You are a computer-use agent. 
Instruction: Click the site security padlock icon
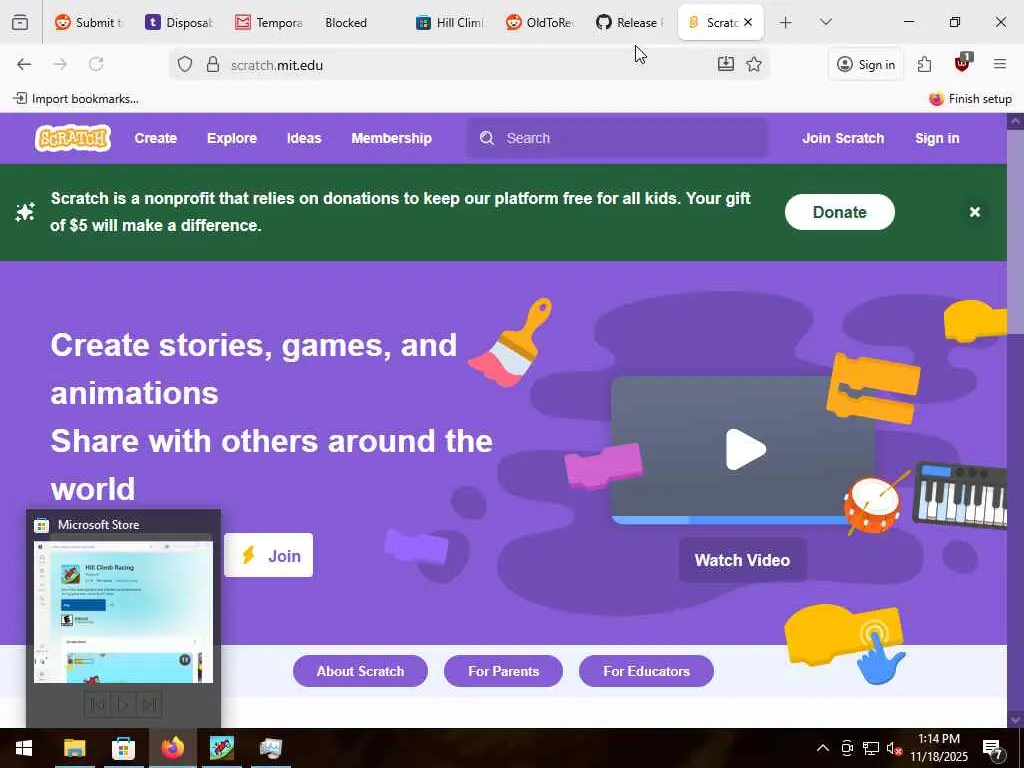[x=212, y=64]
